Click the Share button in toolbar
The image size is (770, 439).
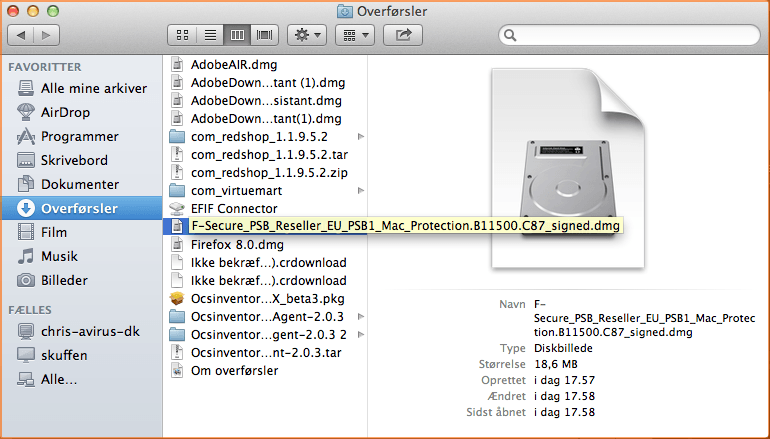[x=403, y=35]
